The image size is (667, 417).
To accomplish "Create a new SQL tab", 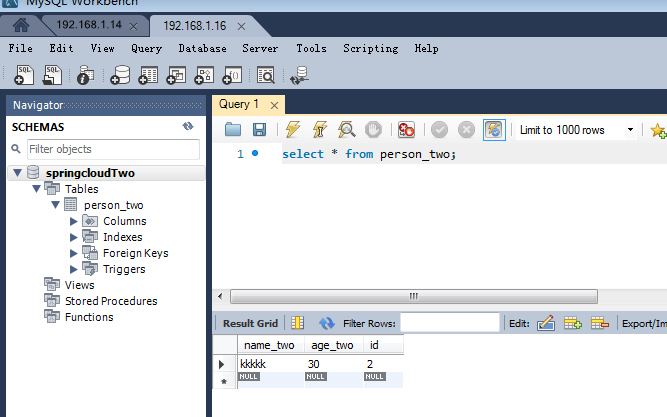I will 24,75.
